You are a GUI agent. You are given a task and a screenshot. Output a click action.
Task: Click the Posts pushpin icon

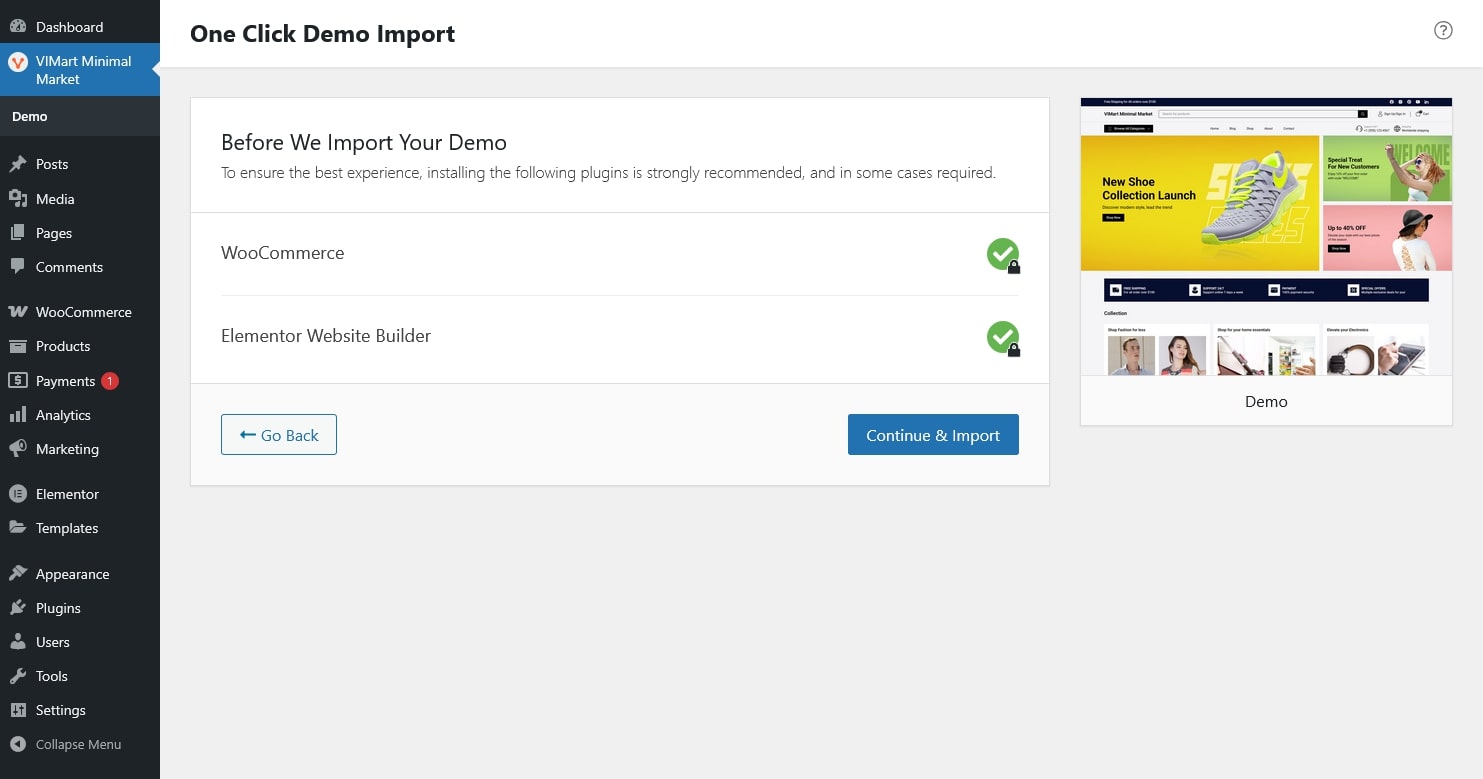(17, 164)
